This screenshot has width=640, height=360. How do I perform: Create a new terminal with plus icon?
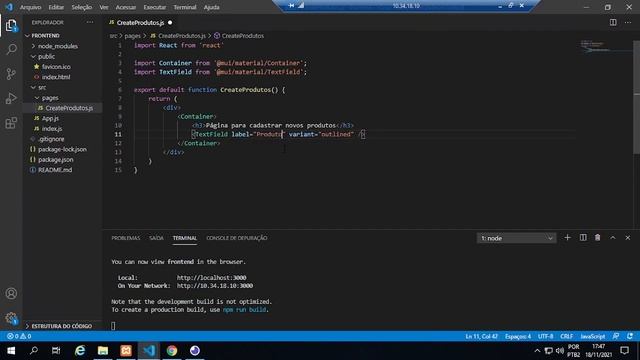tap(567, 238)
